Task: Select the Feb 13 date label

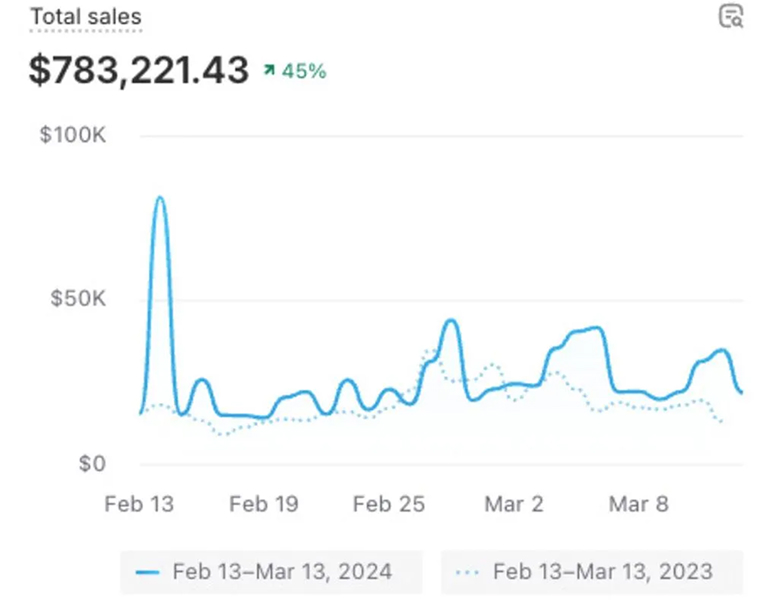Action: (x=139, y=505)
